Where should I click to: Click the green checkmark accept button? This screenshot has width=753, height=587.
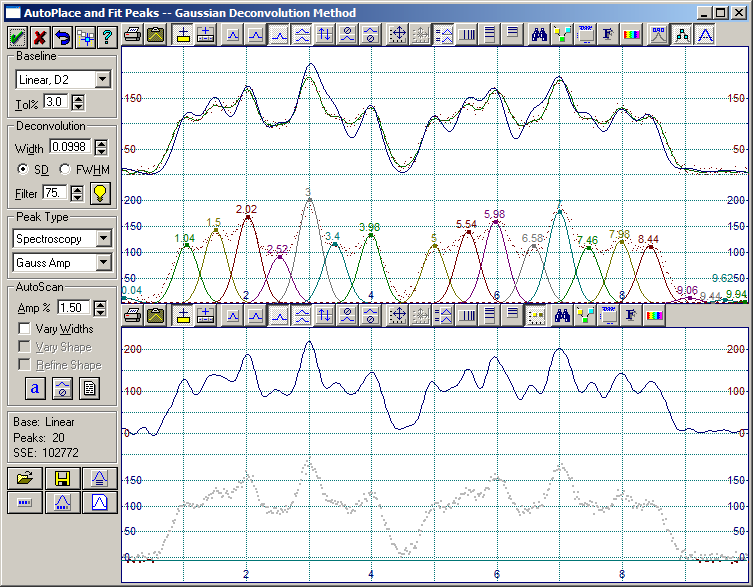coord(17,37)
